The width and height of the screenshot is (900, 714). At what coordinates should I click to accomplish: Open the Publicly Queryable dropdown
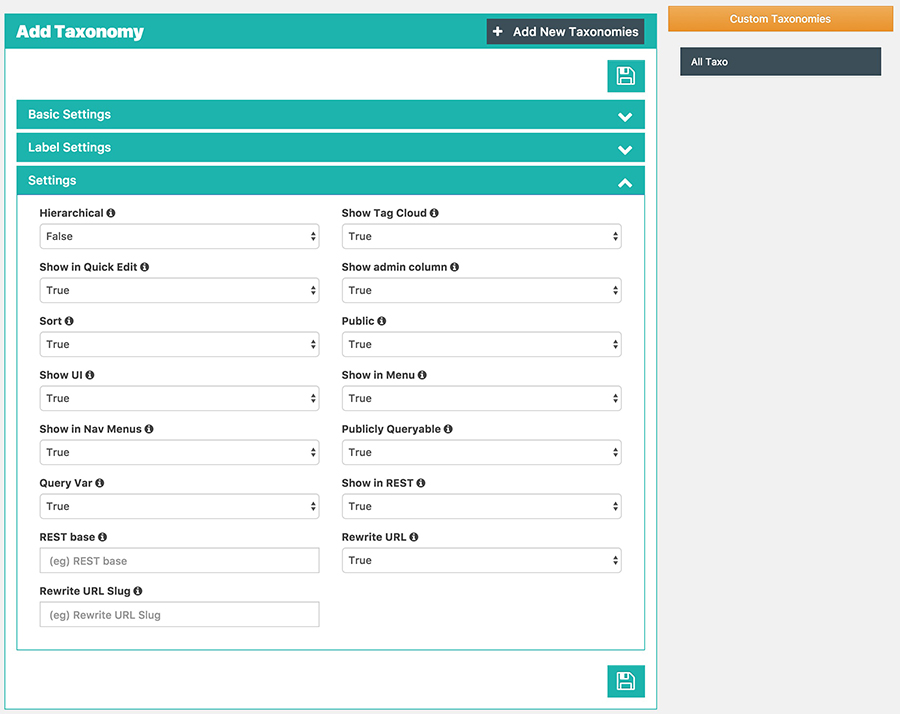[x=482, y=452]
